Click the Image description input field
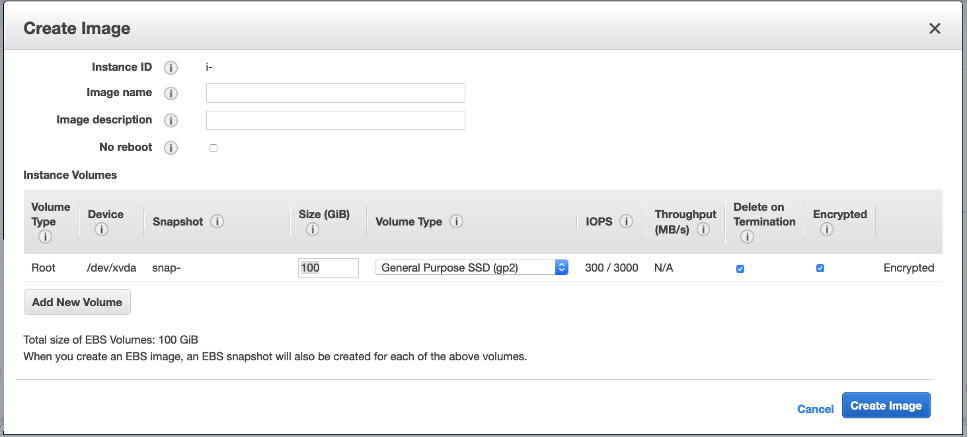 click(x=335, y=120)
